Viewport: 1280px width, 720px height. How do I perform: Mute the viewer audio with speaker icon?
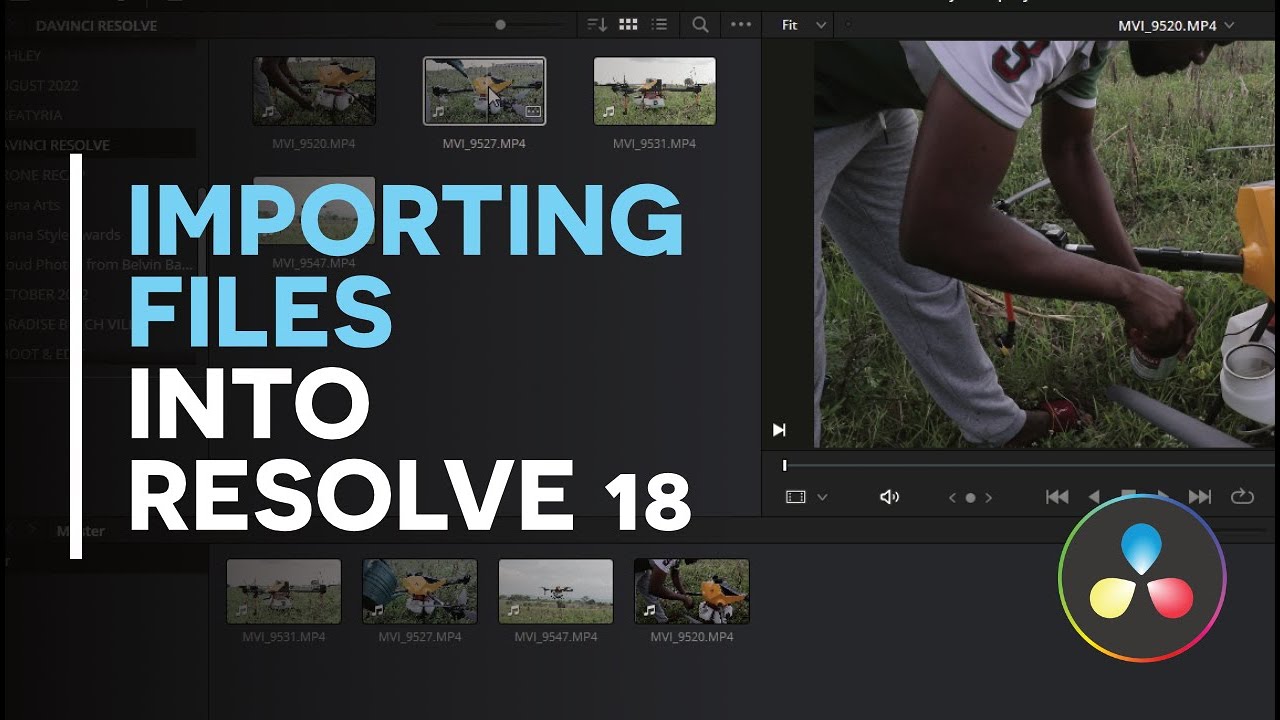889,497
